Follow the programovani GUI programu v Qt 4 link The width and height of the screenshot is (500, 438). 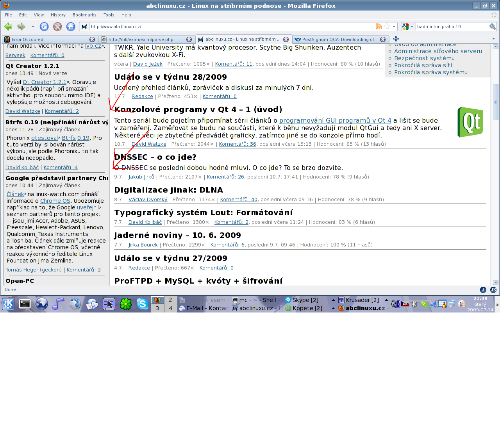[335, 120]
